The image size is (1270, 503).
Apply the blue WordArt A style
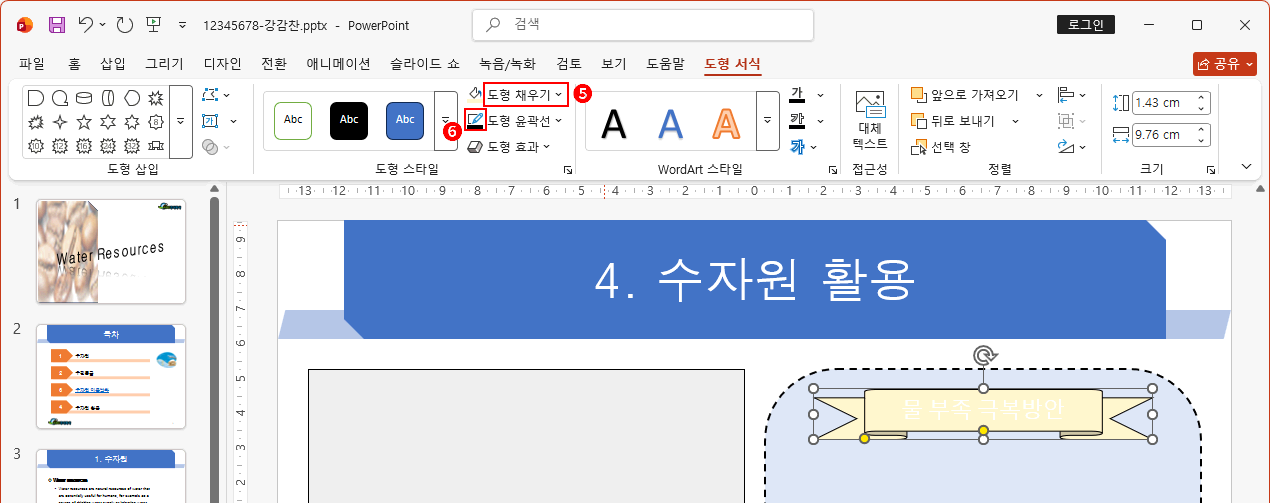tap(670, 123)
